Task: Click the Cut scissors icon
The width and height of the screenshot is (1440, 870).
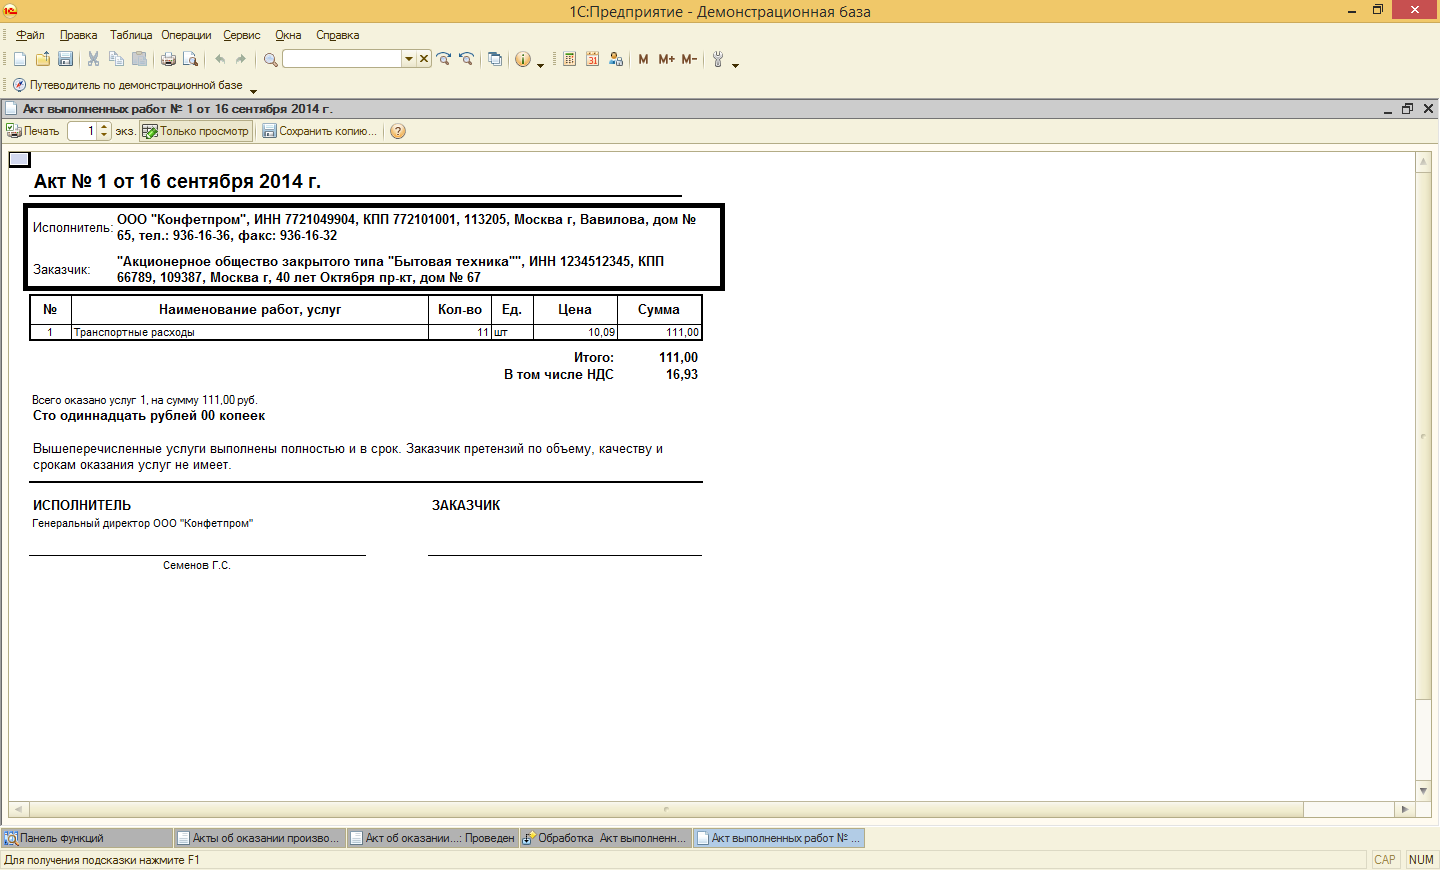Action: pos(94,59)
